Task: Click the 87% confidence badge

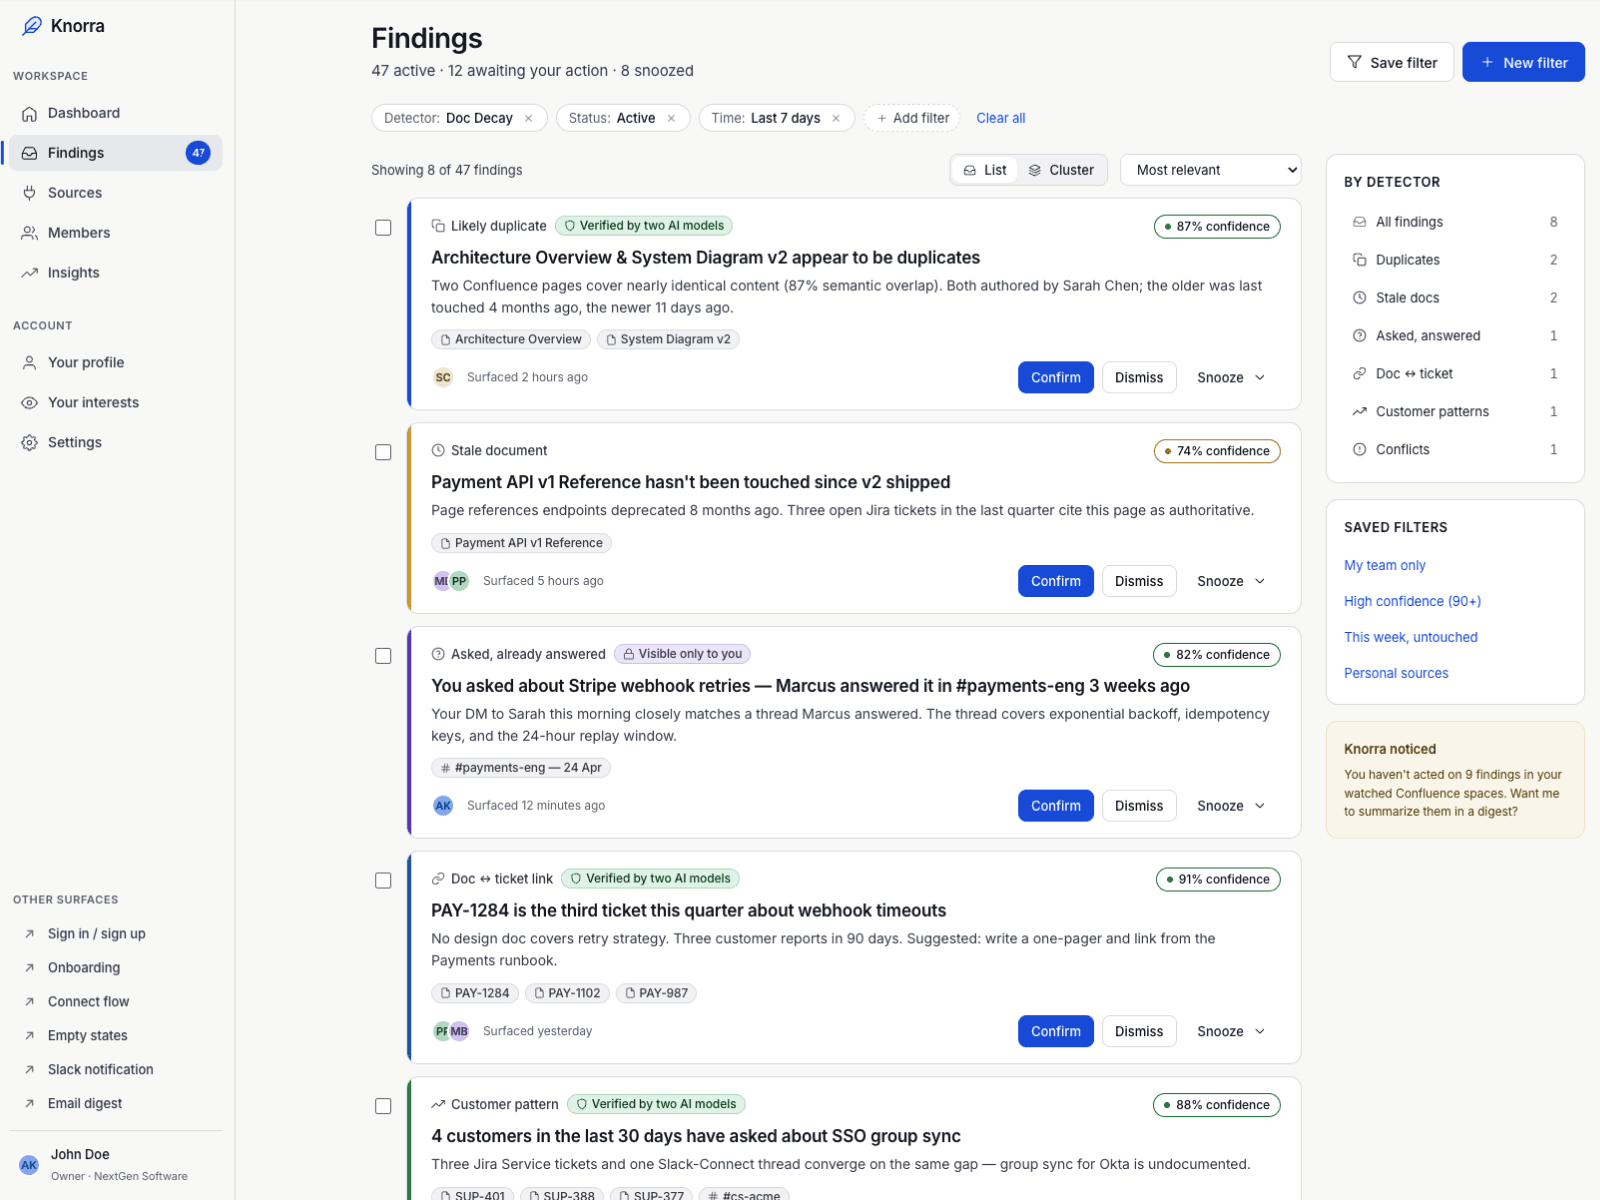Action: coord(1217,227)
